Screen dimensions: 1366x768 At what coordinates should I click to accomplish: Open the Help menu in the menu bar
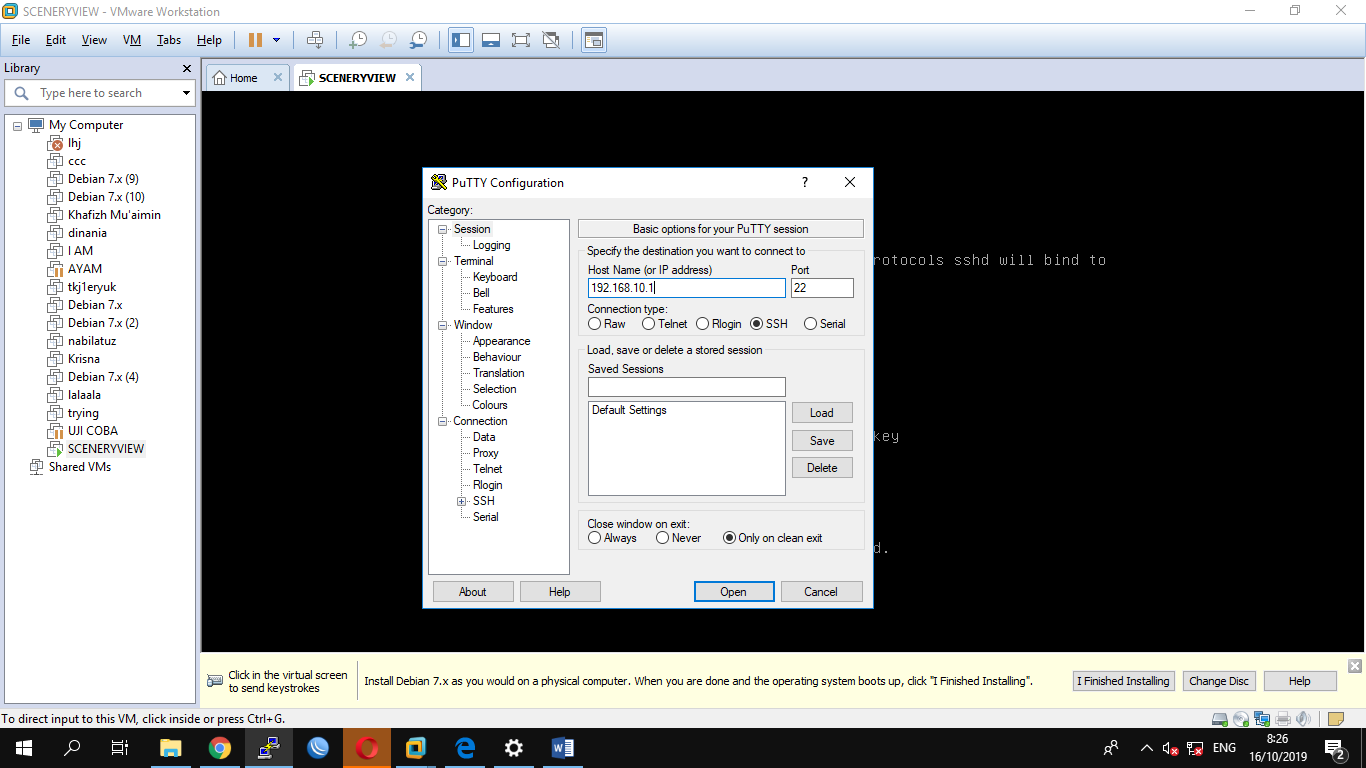point(209,40)
